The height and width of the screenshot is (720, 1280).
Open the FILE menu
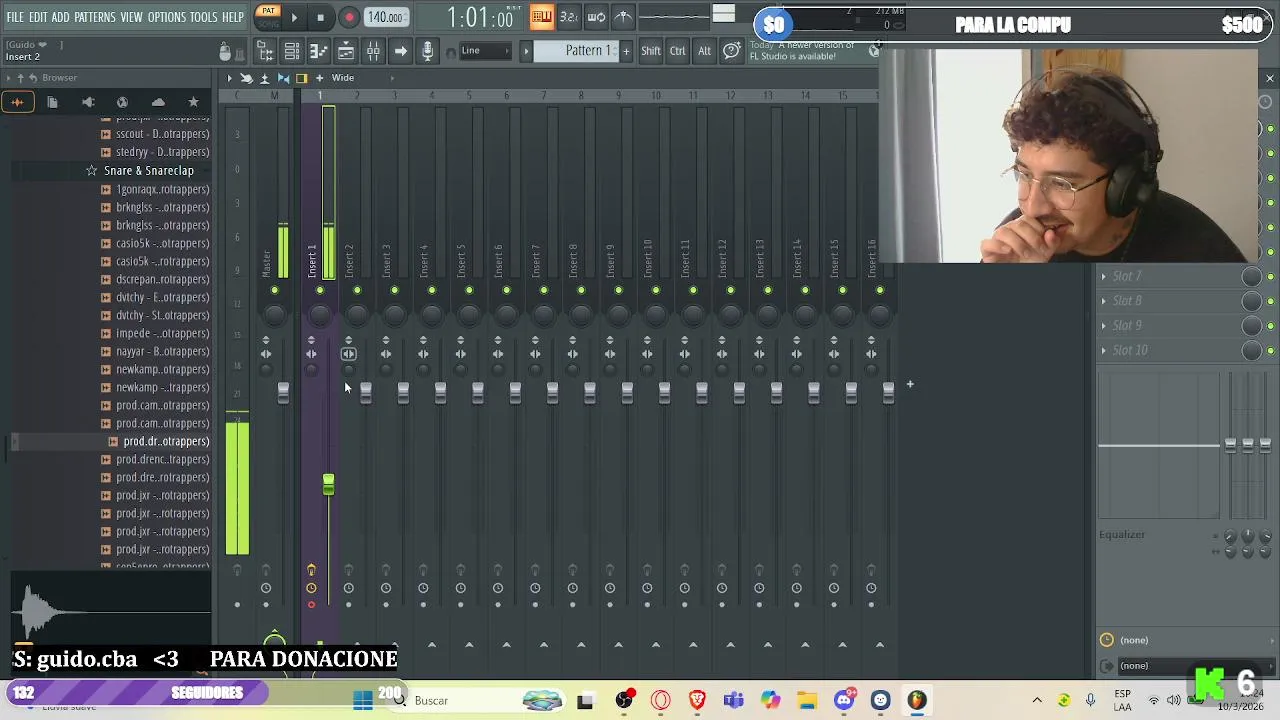pos(15,17)
